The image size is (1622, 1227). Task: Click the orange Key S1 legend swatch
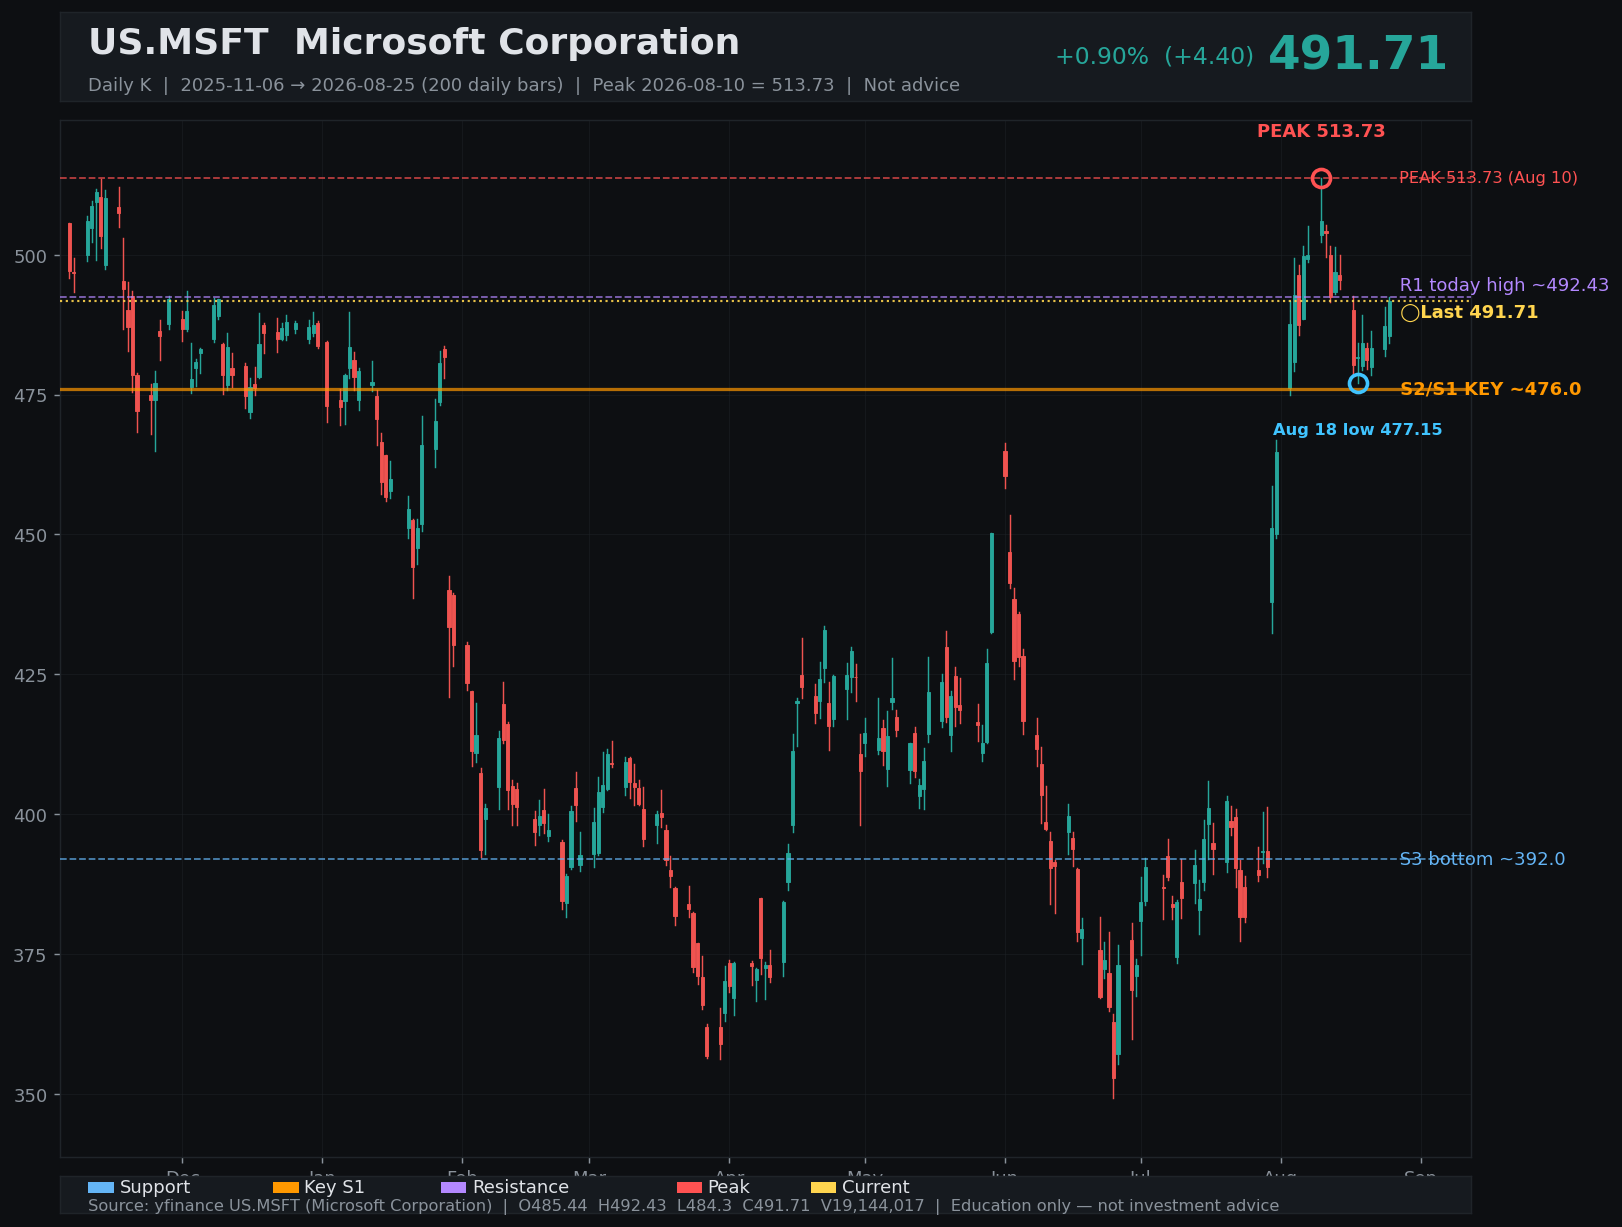click(x=286, y=1188)
